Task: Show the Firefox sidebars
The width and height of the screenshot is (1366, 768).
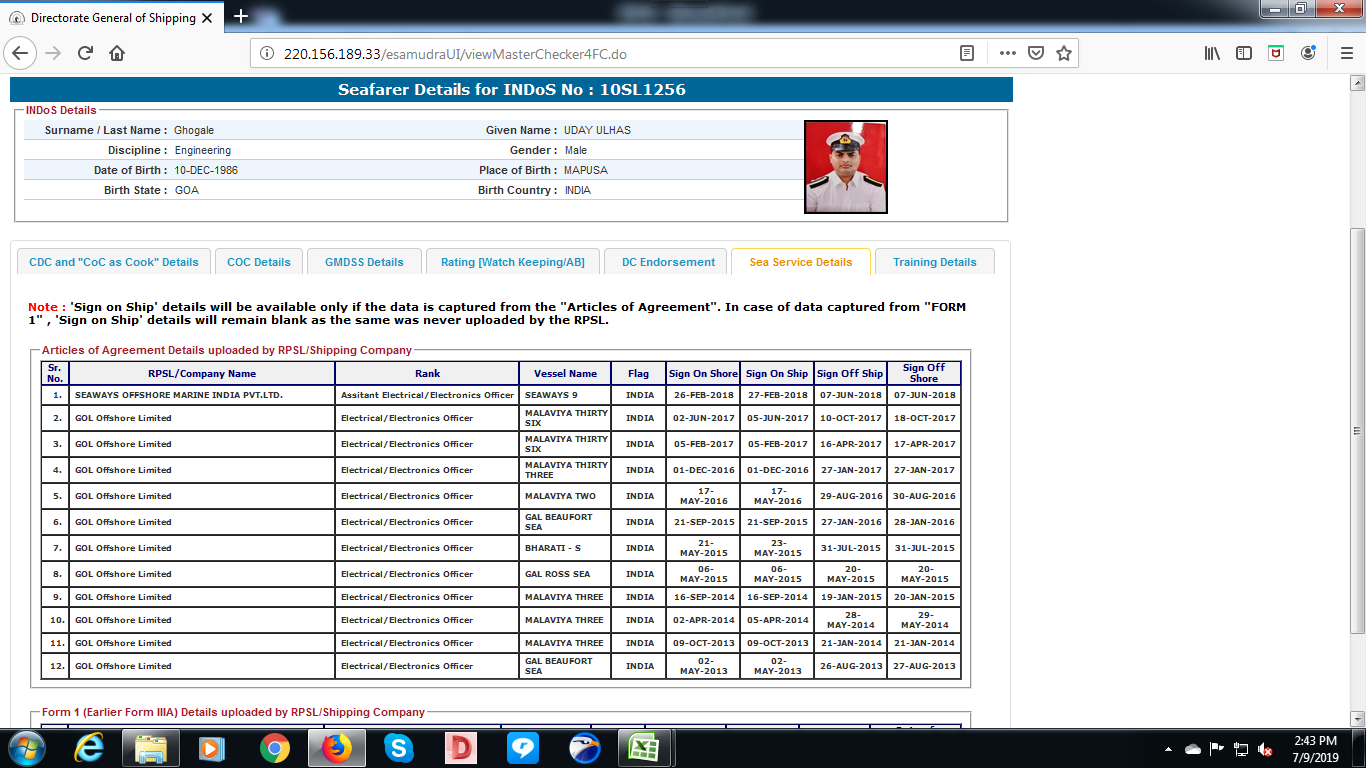Action: point(1243,53)
